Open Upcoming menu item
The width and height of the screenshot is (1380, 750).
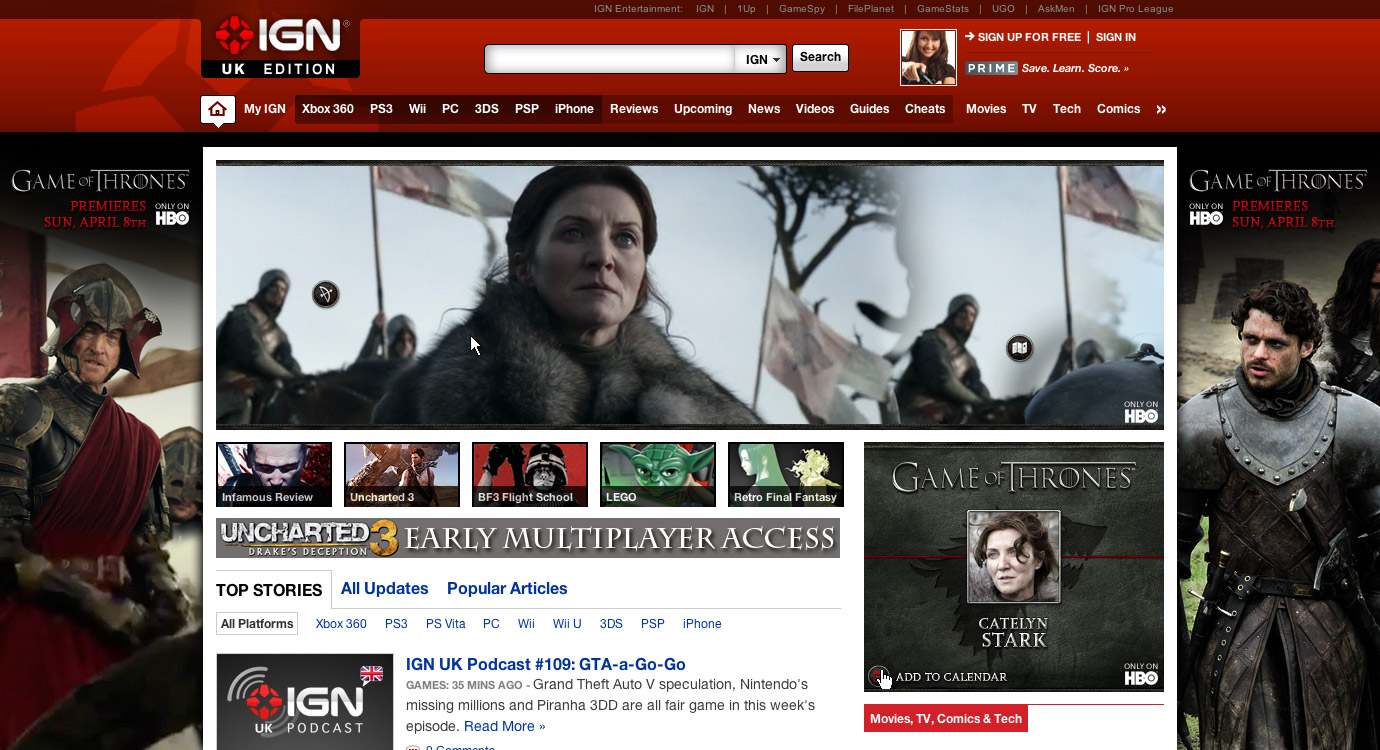point(703,109)
